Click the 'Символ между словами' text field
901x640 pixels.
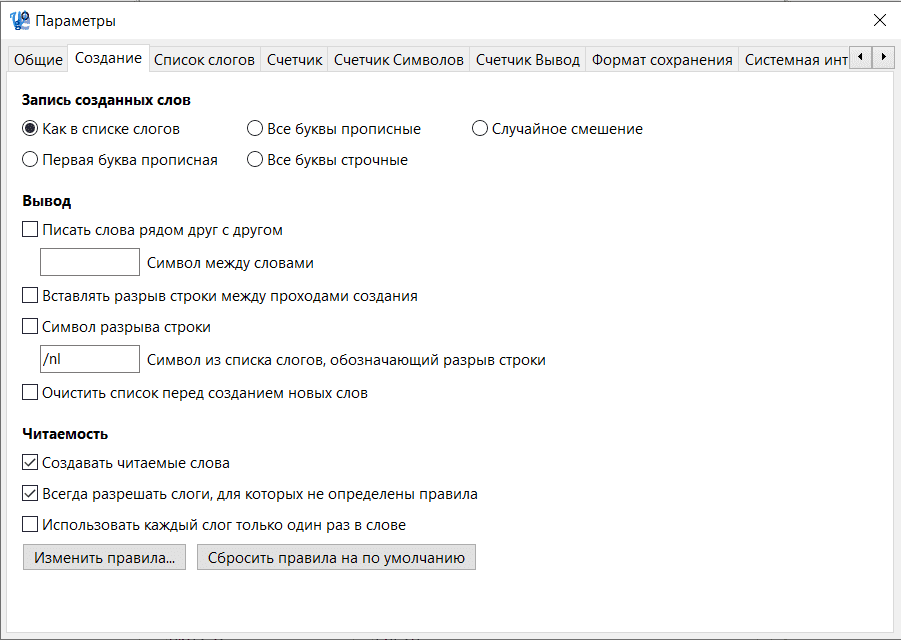[90, 263]
